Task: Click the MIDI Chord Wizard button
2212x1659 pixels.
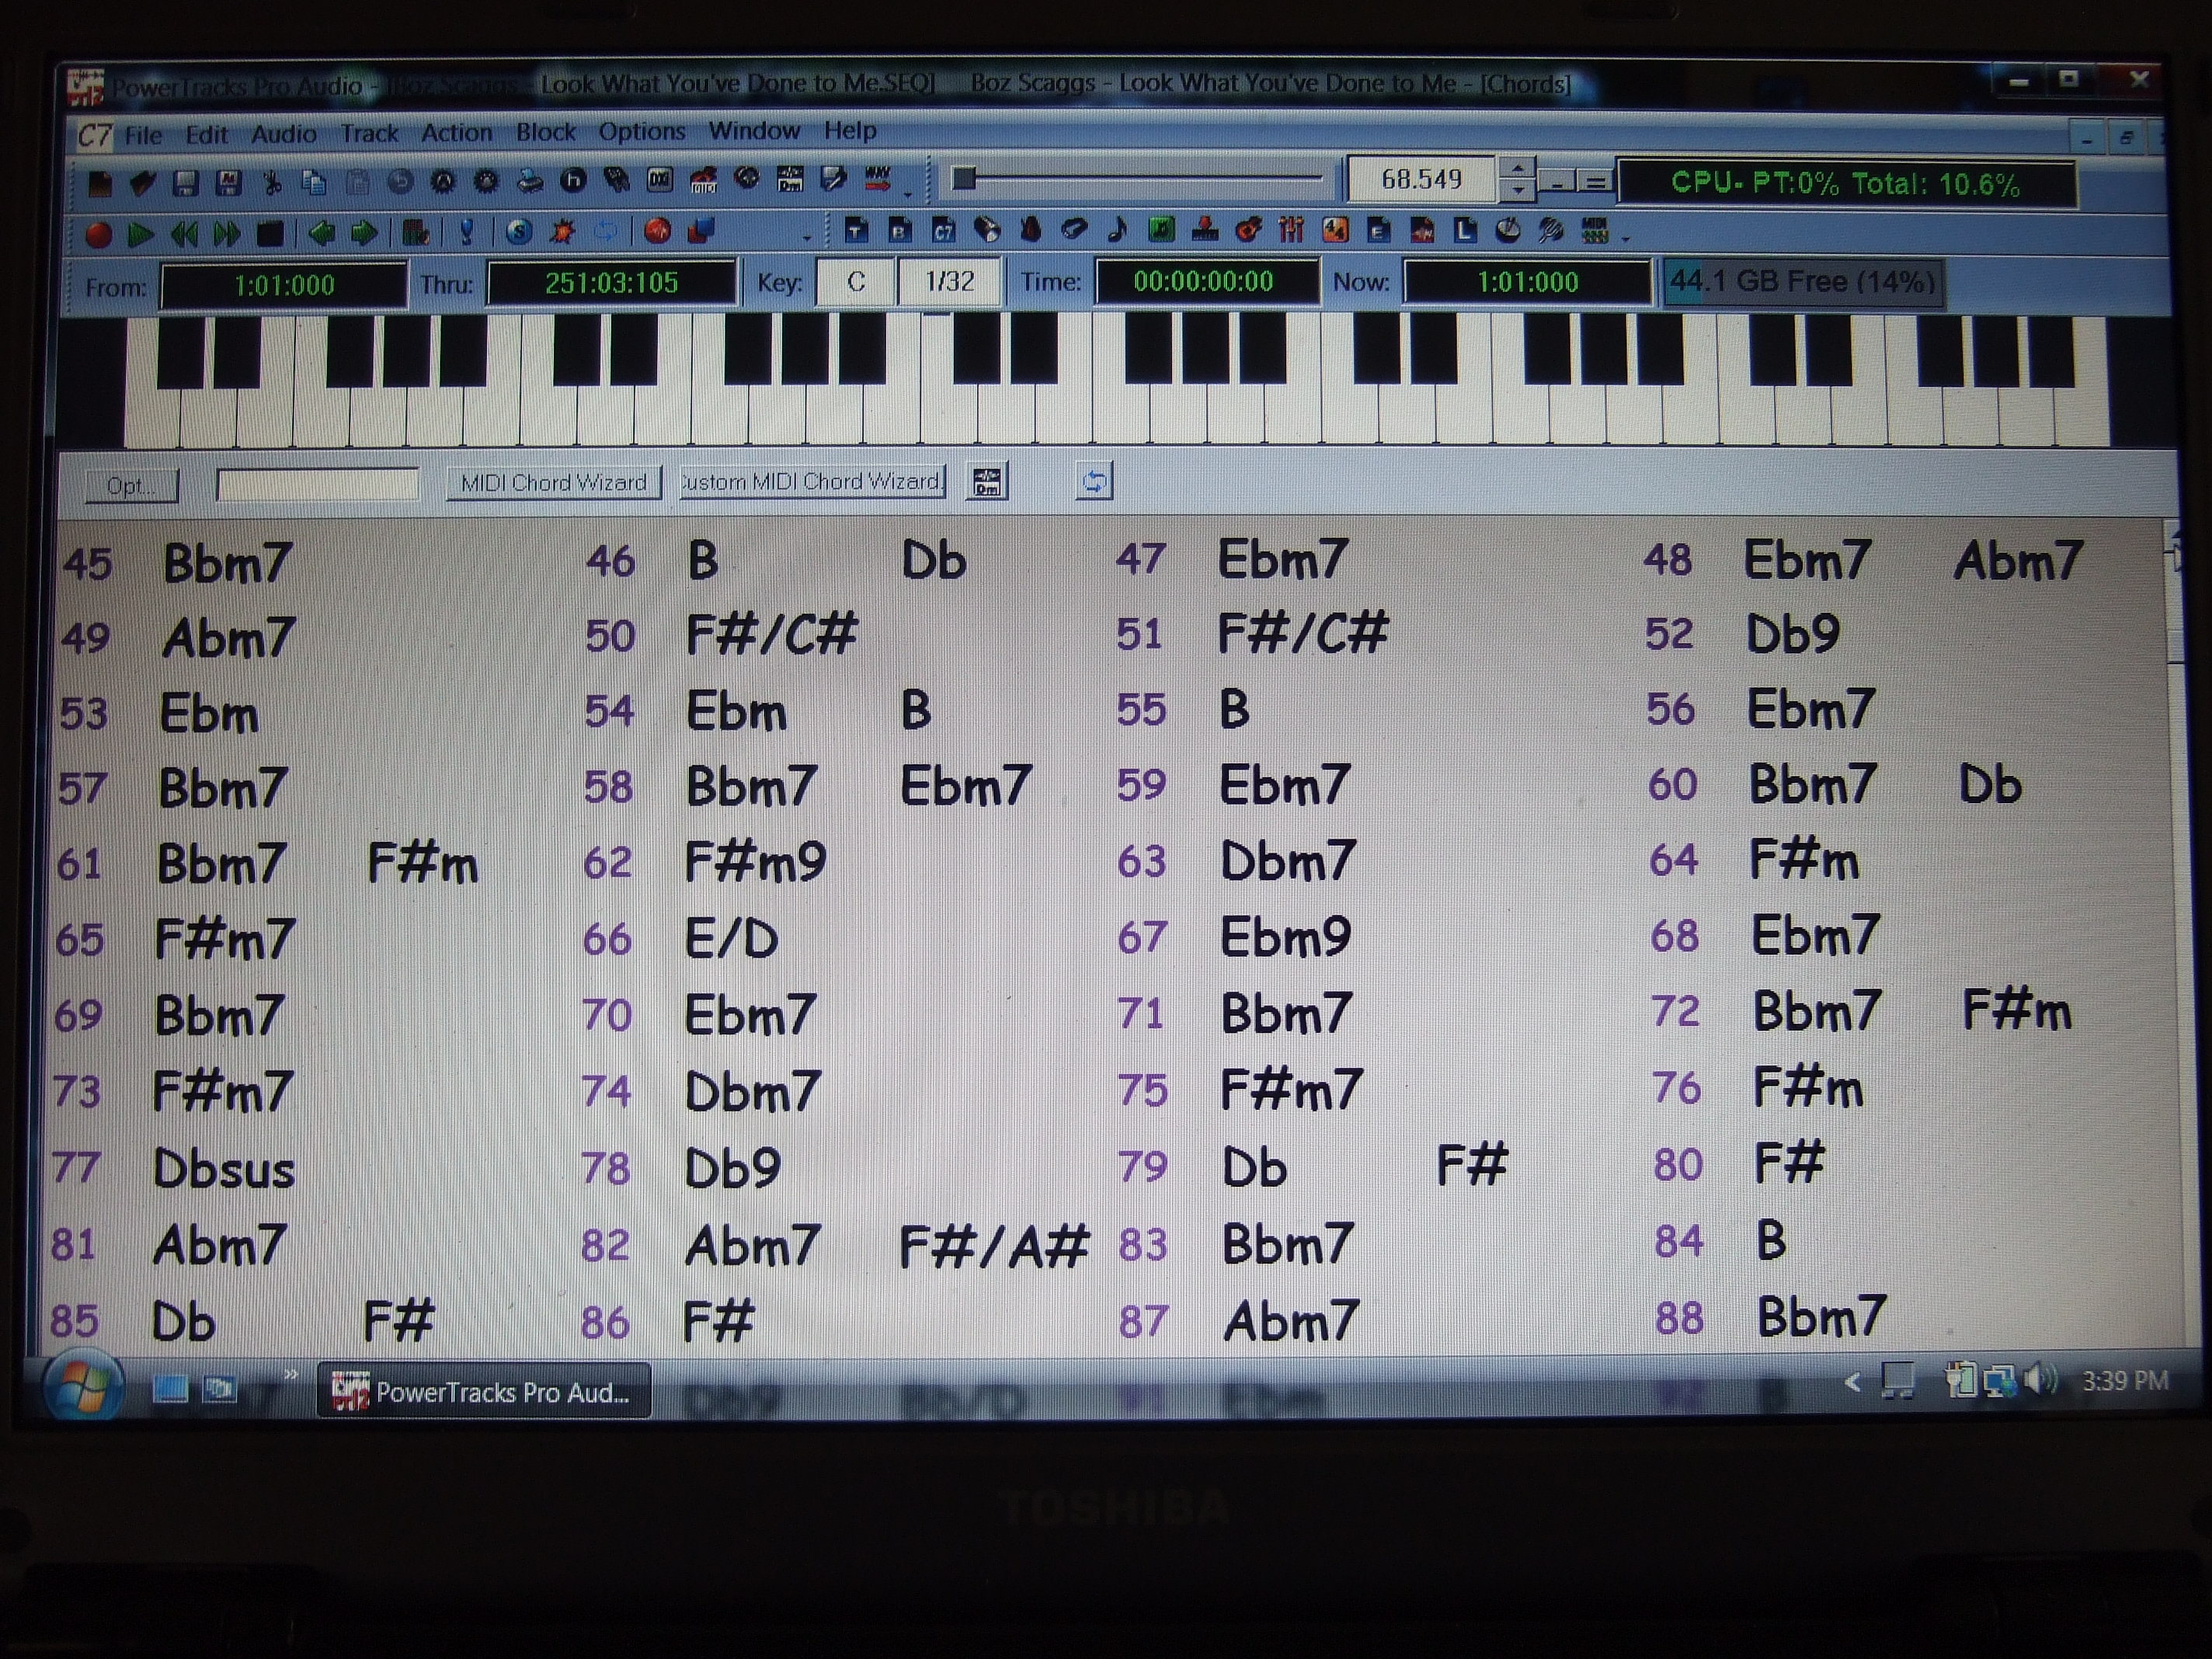Action: tap(553, 483)
